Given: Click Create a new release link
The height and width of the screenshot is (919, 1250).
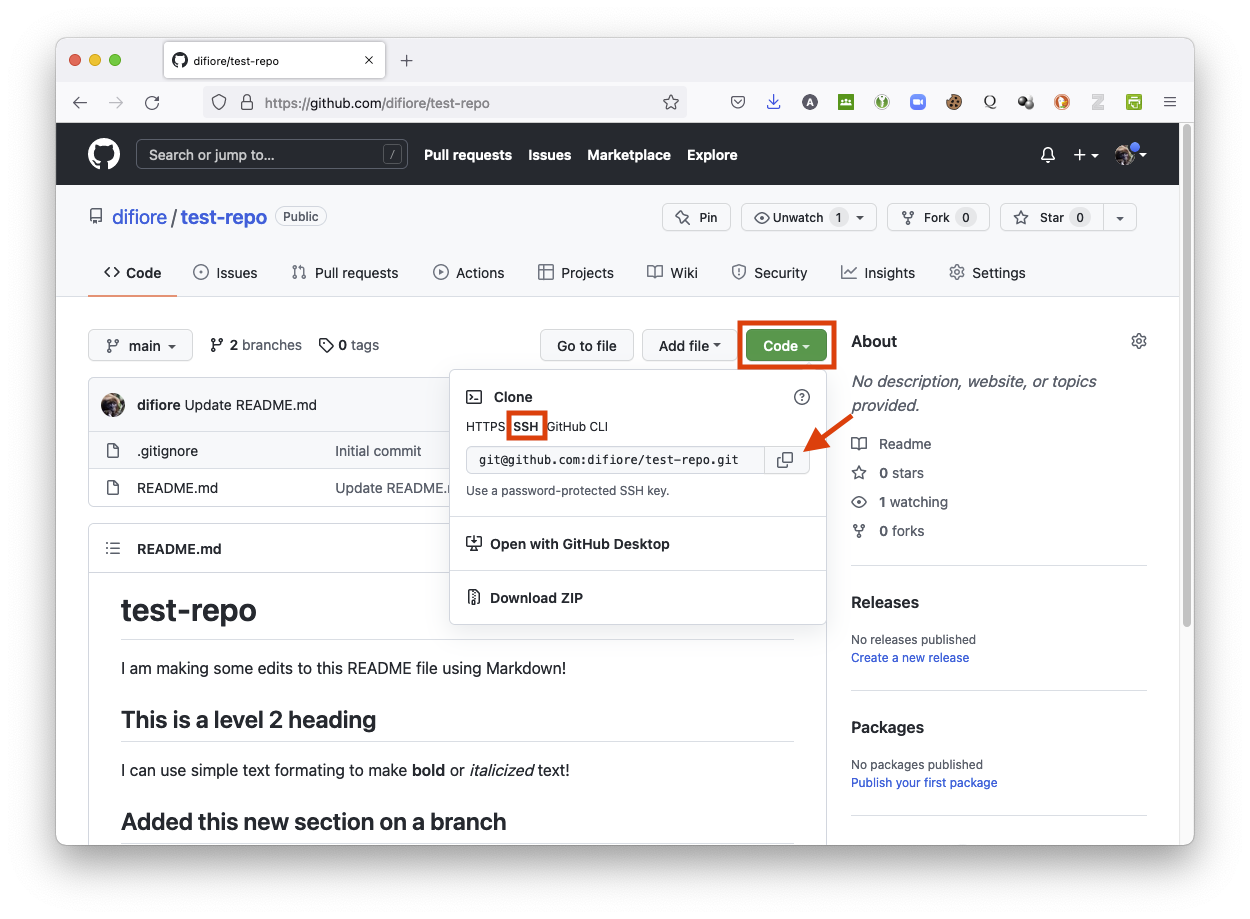Looking at the screenshot, I should (x=909, y=658).
